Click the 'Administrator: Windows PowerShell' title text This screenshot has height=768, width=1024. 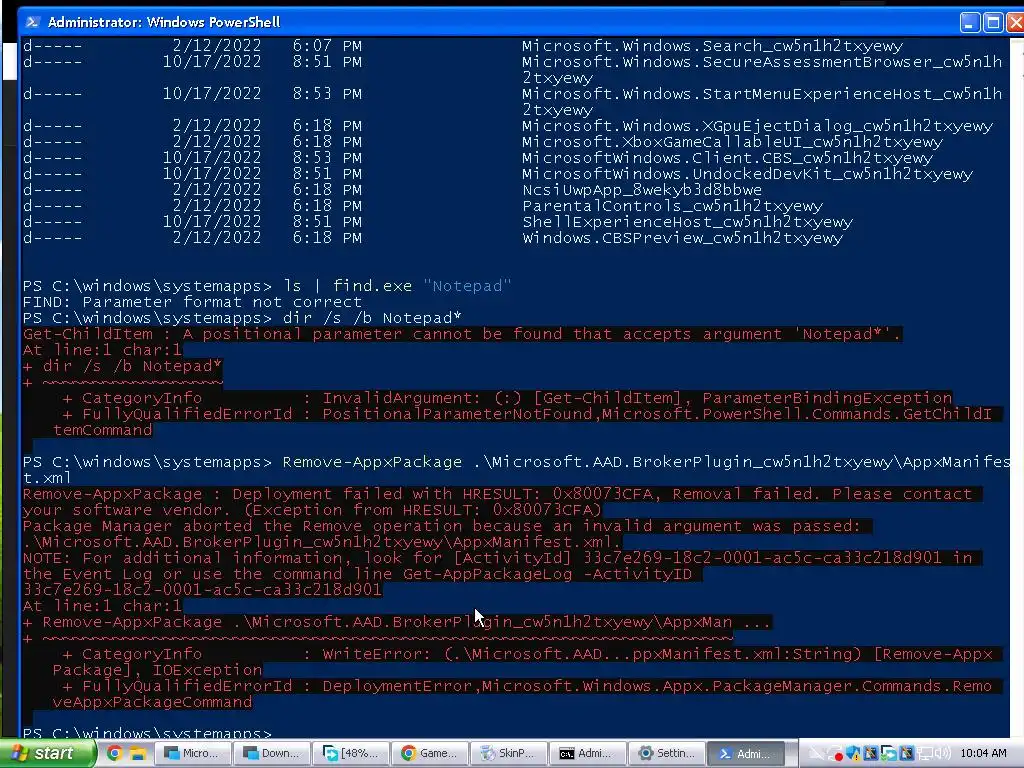pyautogui.click(x=164, y=22)
